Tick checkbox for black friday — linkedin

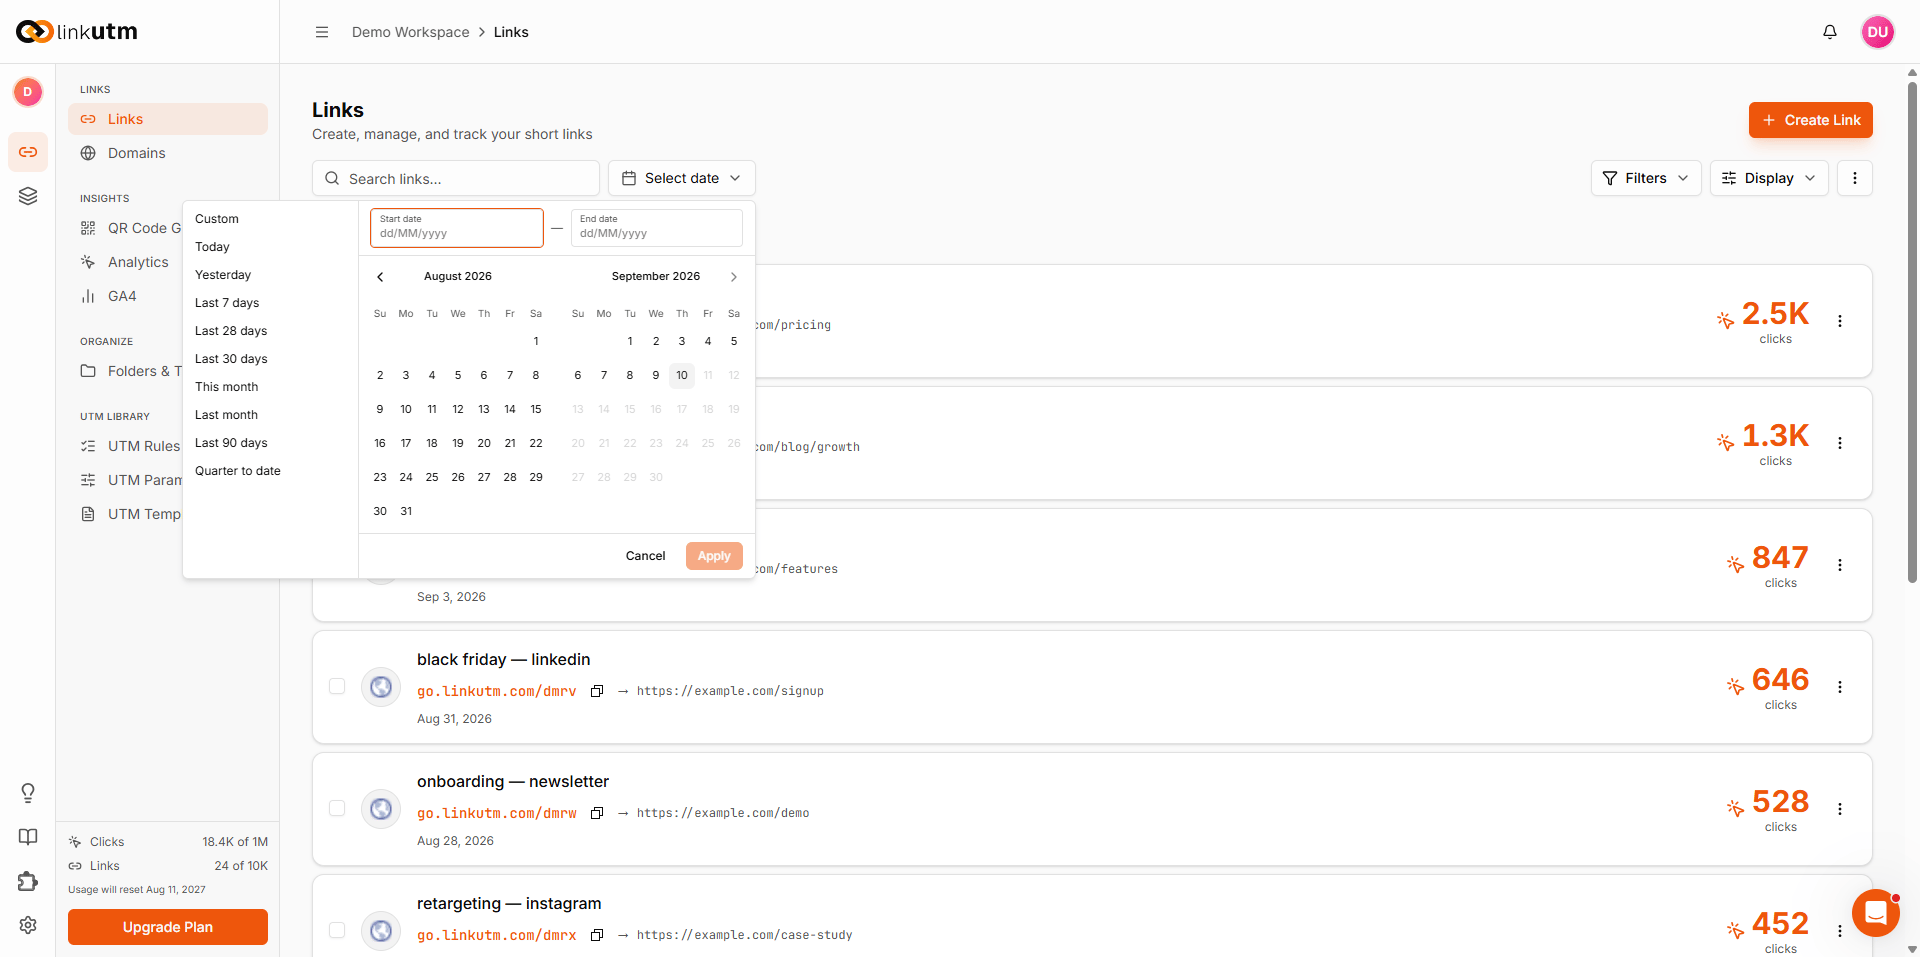(337, 686)
